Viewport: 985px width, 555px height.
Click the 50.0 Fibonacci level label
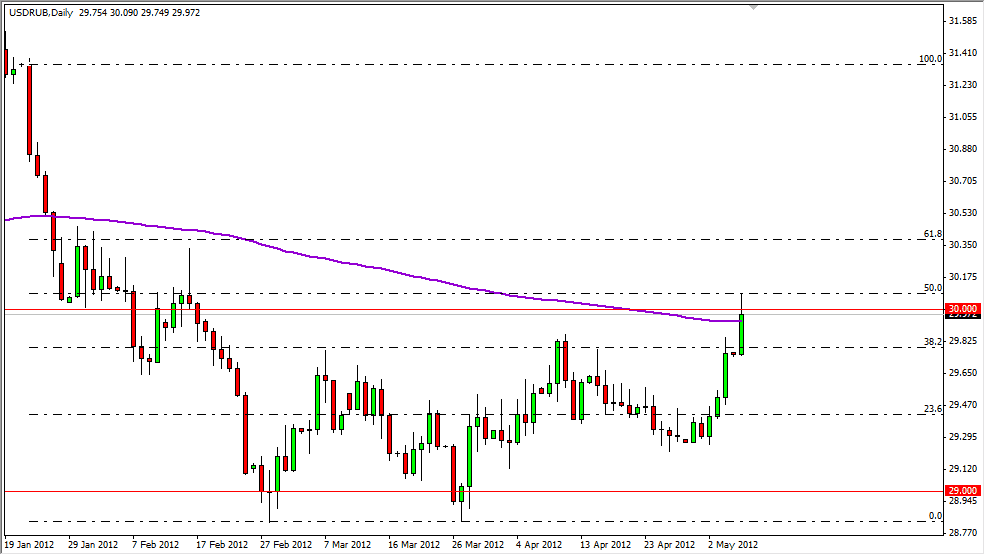click(x=932, y=288)
